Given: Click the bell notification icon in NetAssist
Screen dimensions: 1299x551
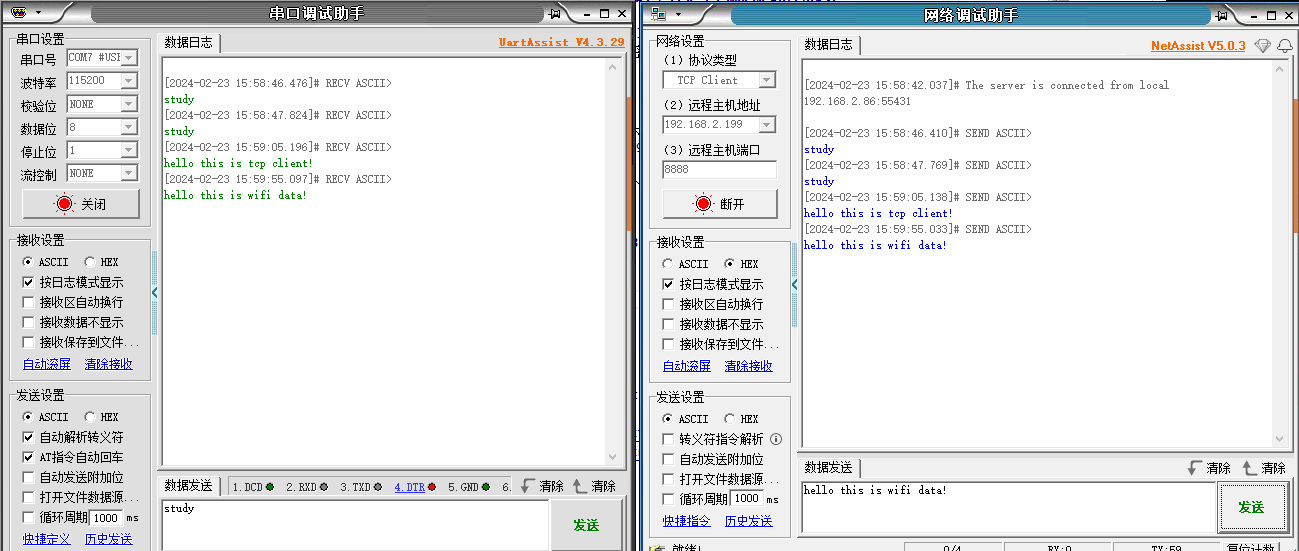Looking at the screenshot, I should (x=1285, y=46).
